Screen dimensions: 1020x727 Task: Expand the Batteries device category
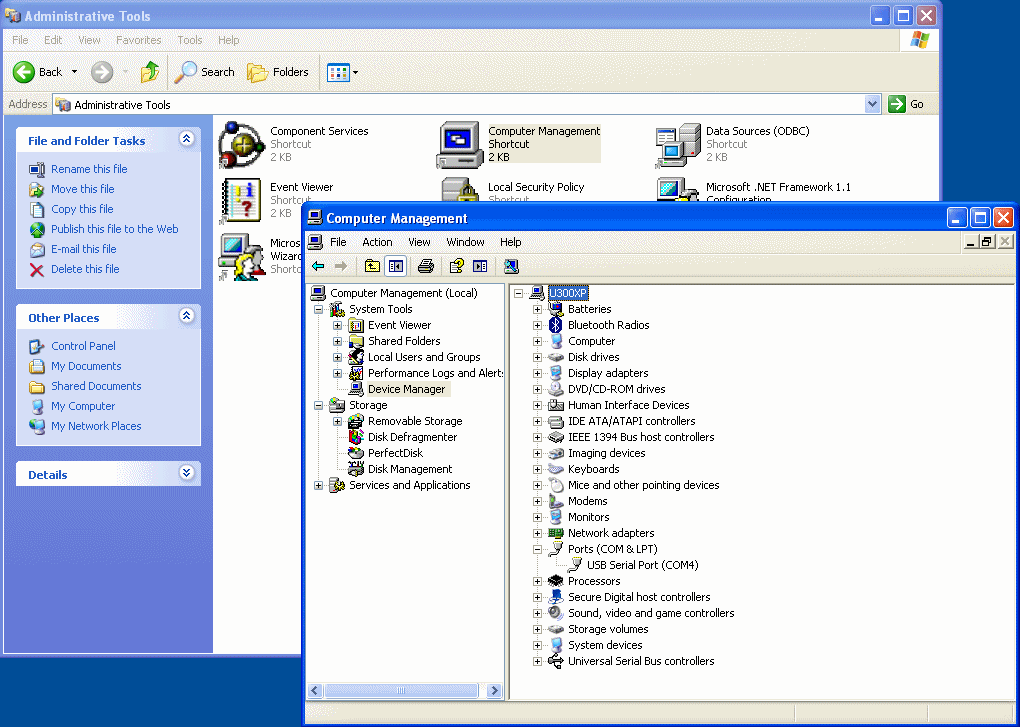point(537,310)
